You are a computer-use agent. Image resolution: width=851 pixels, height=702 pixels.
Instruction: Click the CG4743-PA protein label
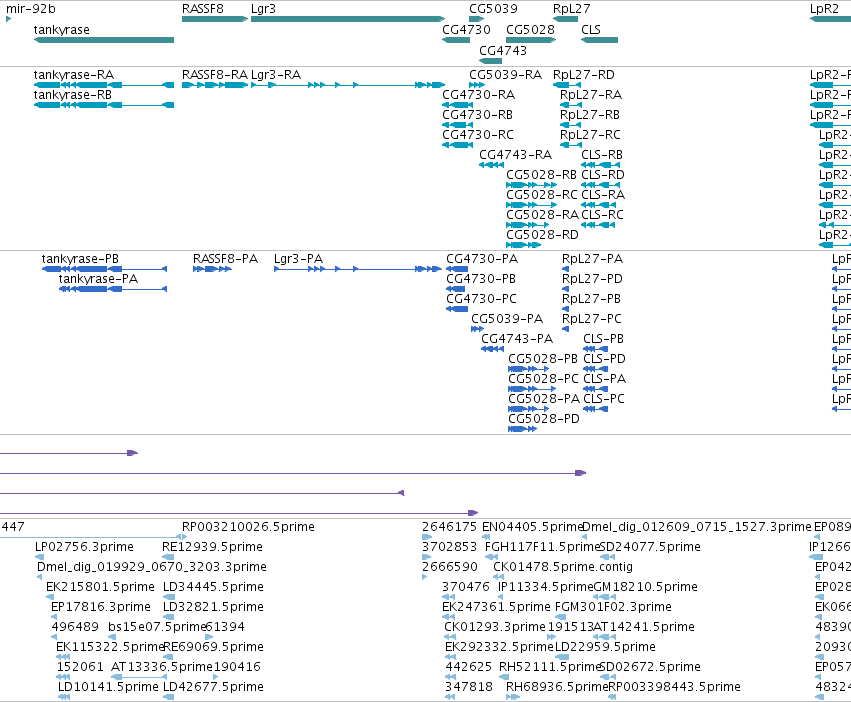[517, 339]
